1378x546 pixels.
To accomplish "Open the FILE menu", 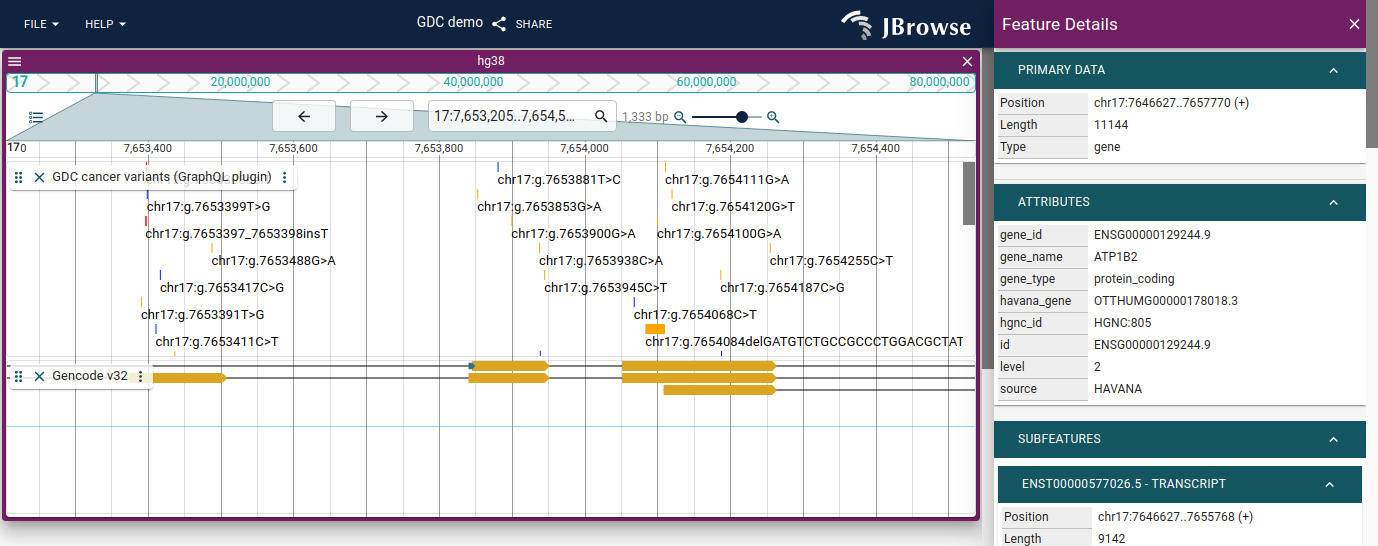I will [41, 23].
